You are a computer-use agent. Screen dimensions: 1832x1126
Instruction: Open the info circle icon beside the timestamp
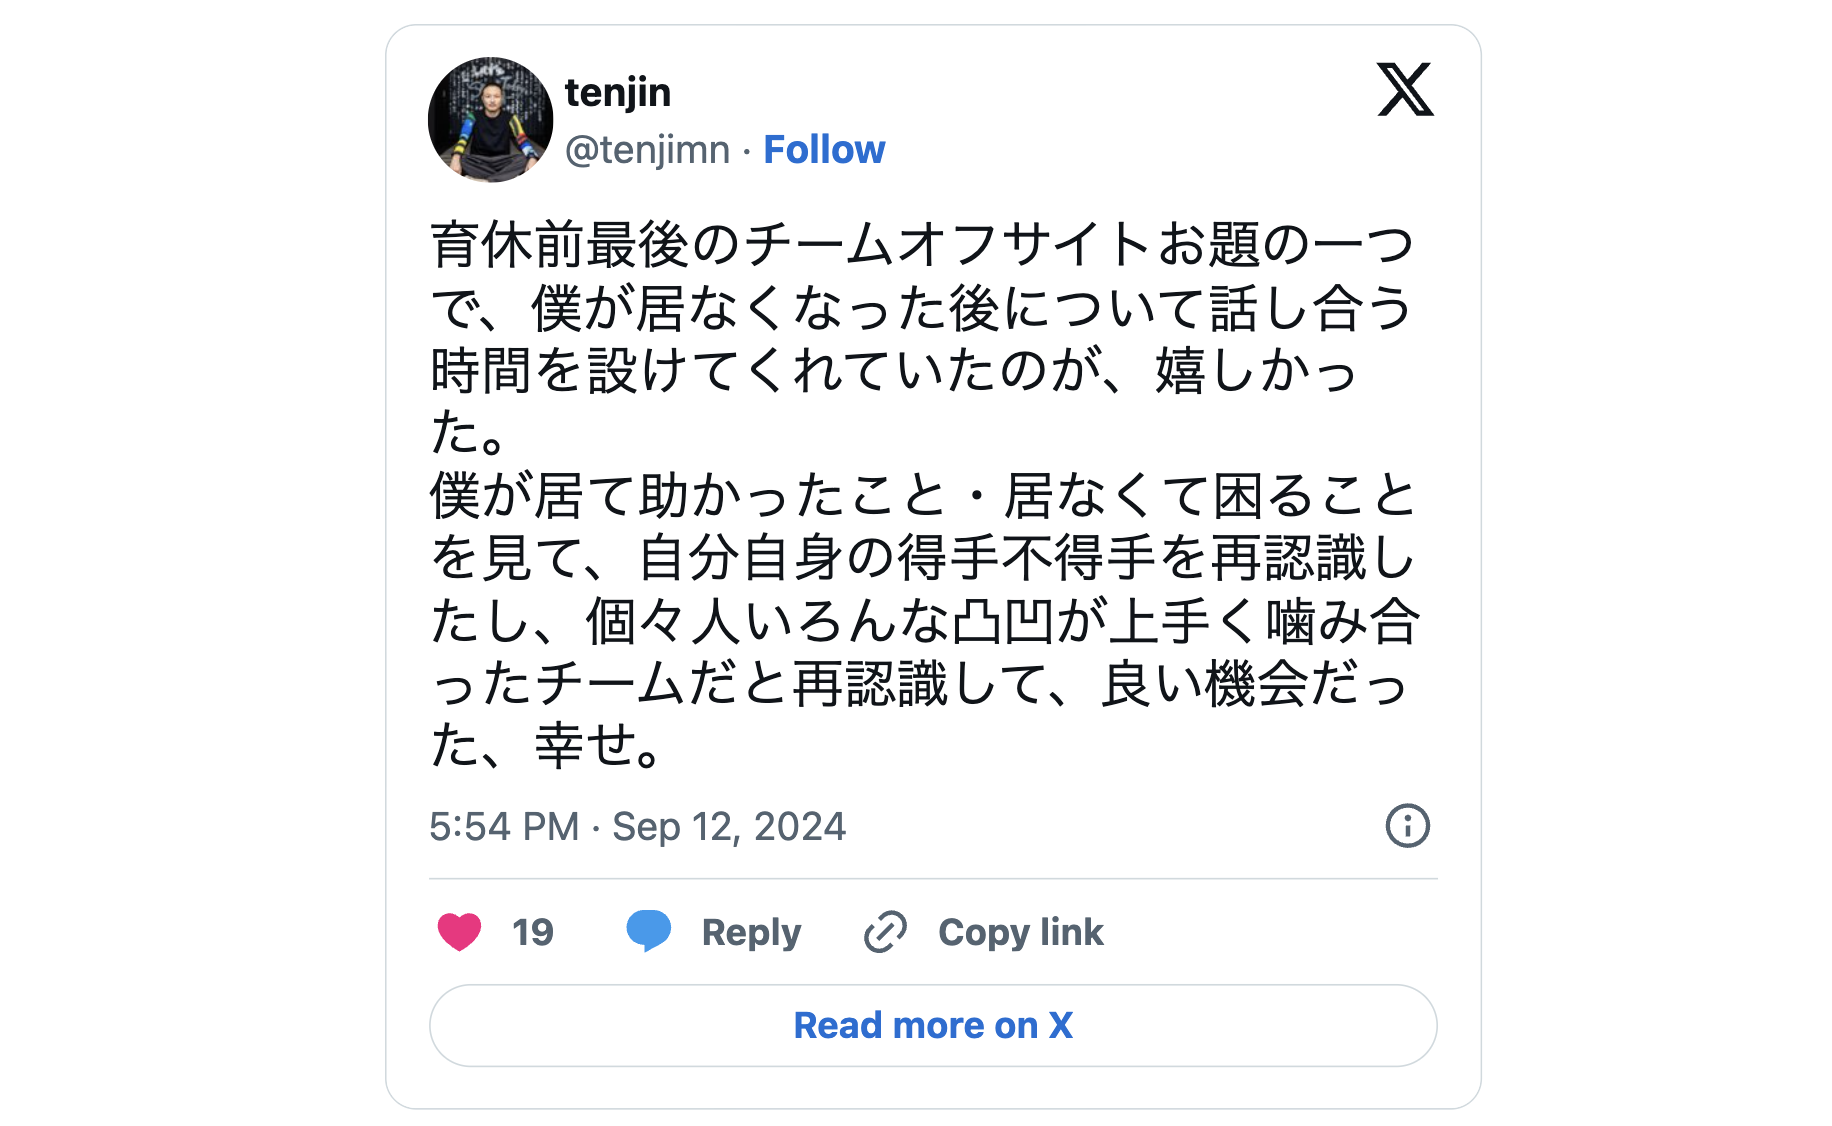click(1407, 826)
